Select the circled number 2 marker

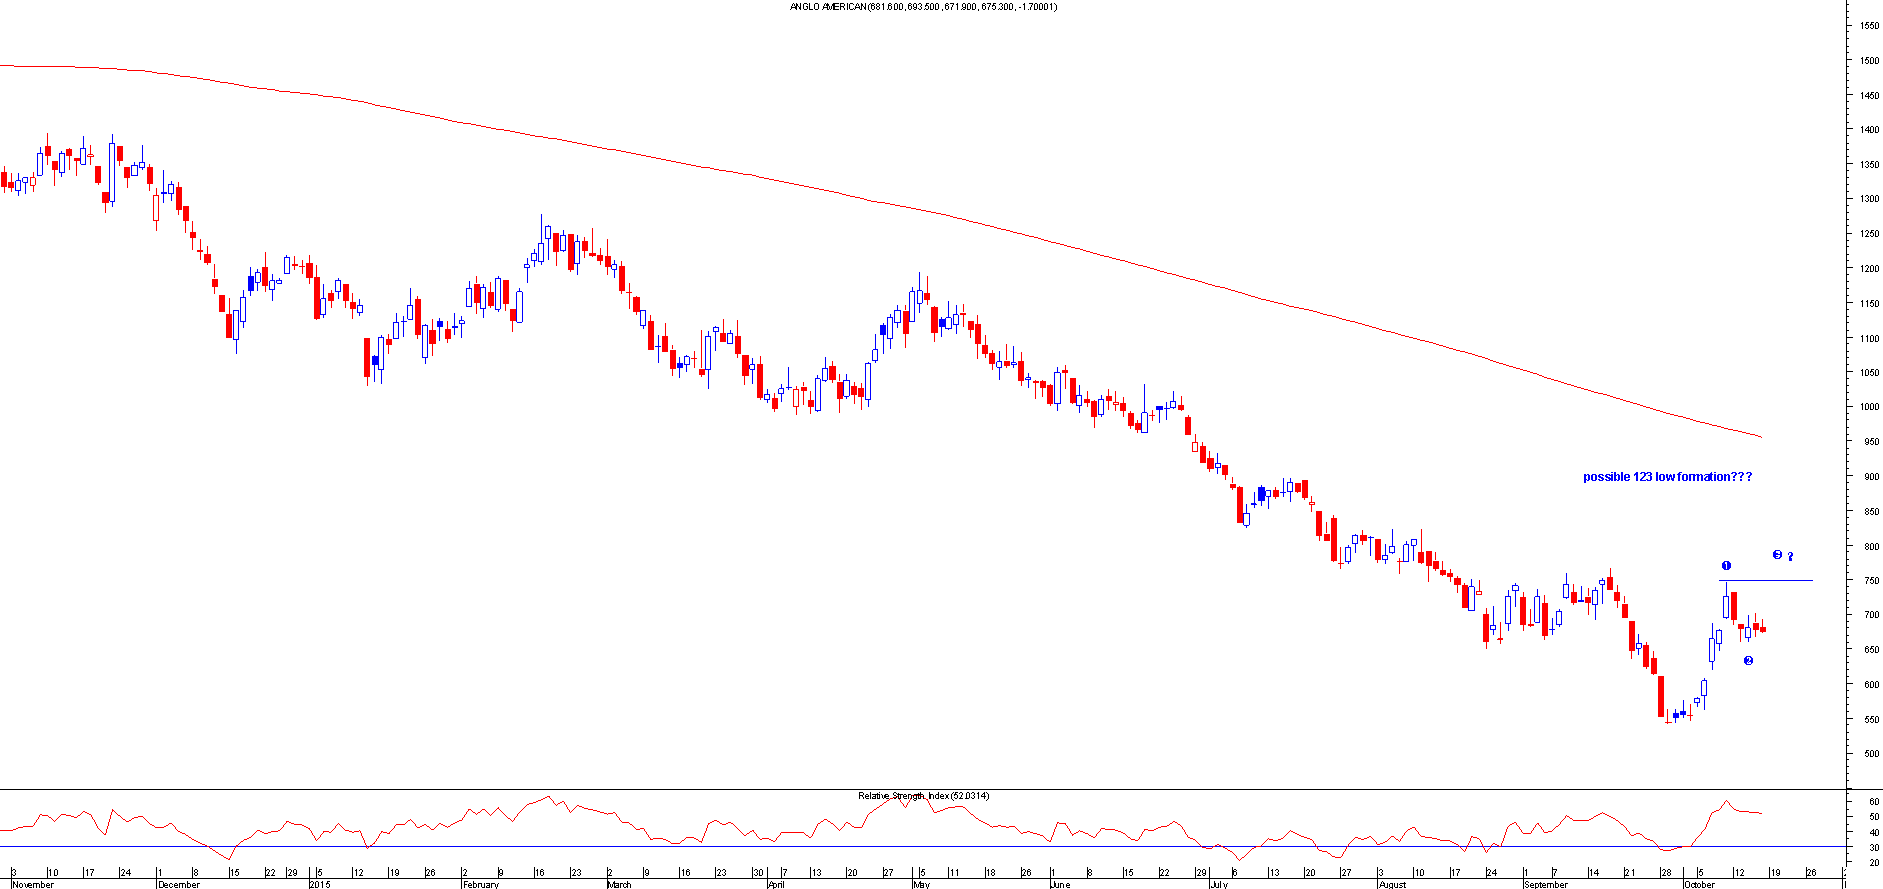1748,661
